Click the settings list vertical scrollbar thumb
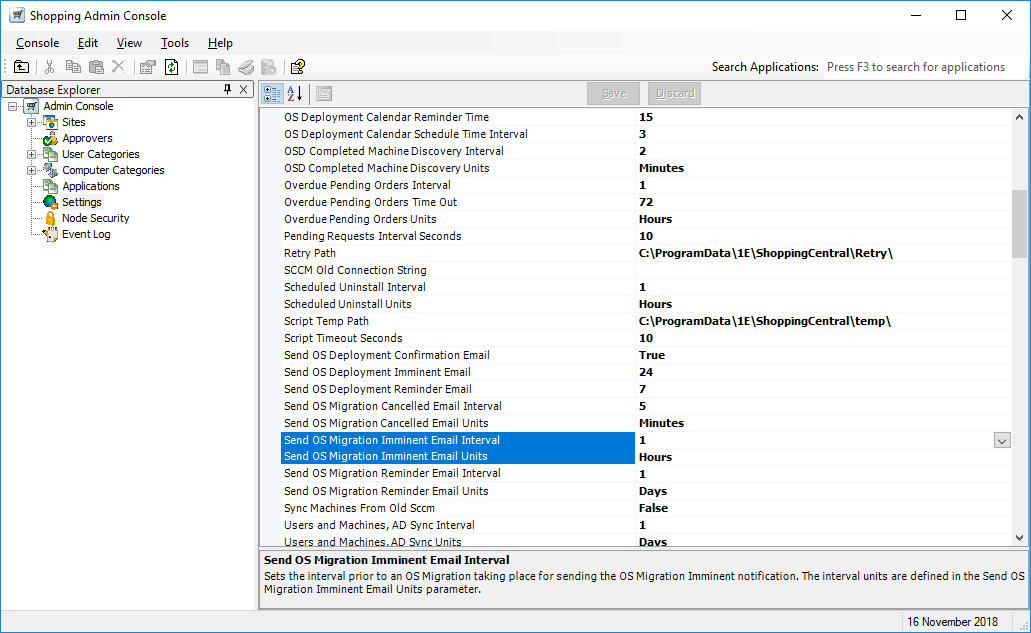The image size is (1031, 633). [1019, 224]
